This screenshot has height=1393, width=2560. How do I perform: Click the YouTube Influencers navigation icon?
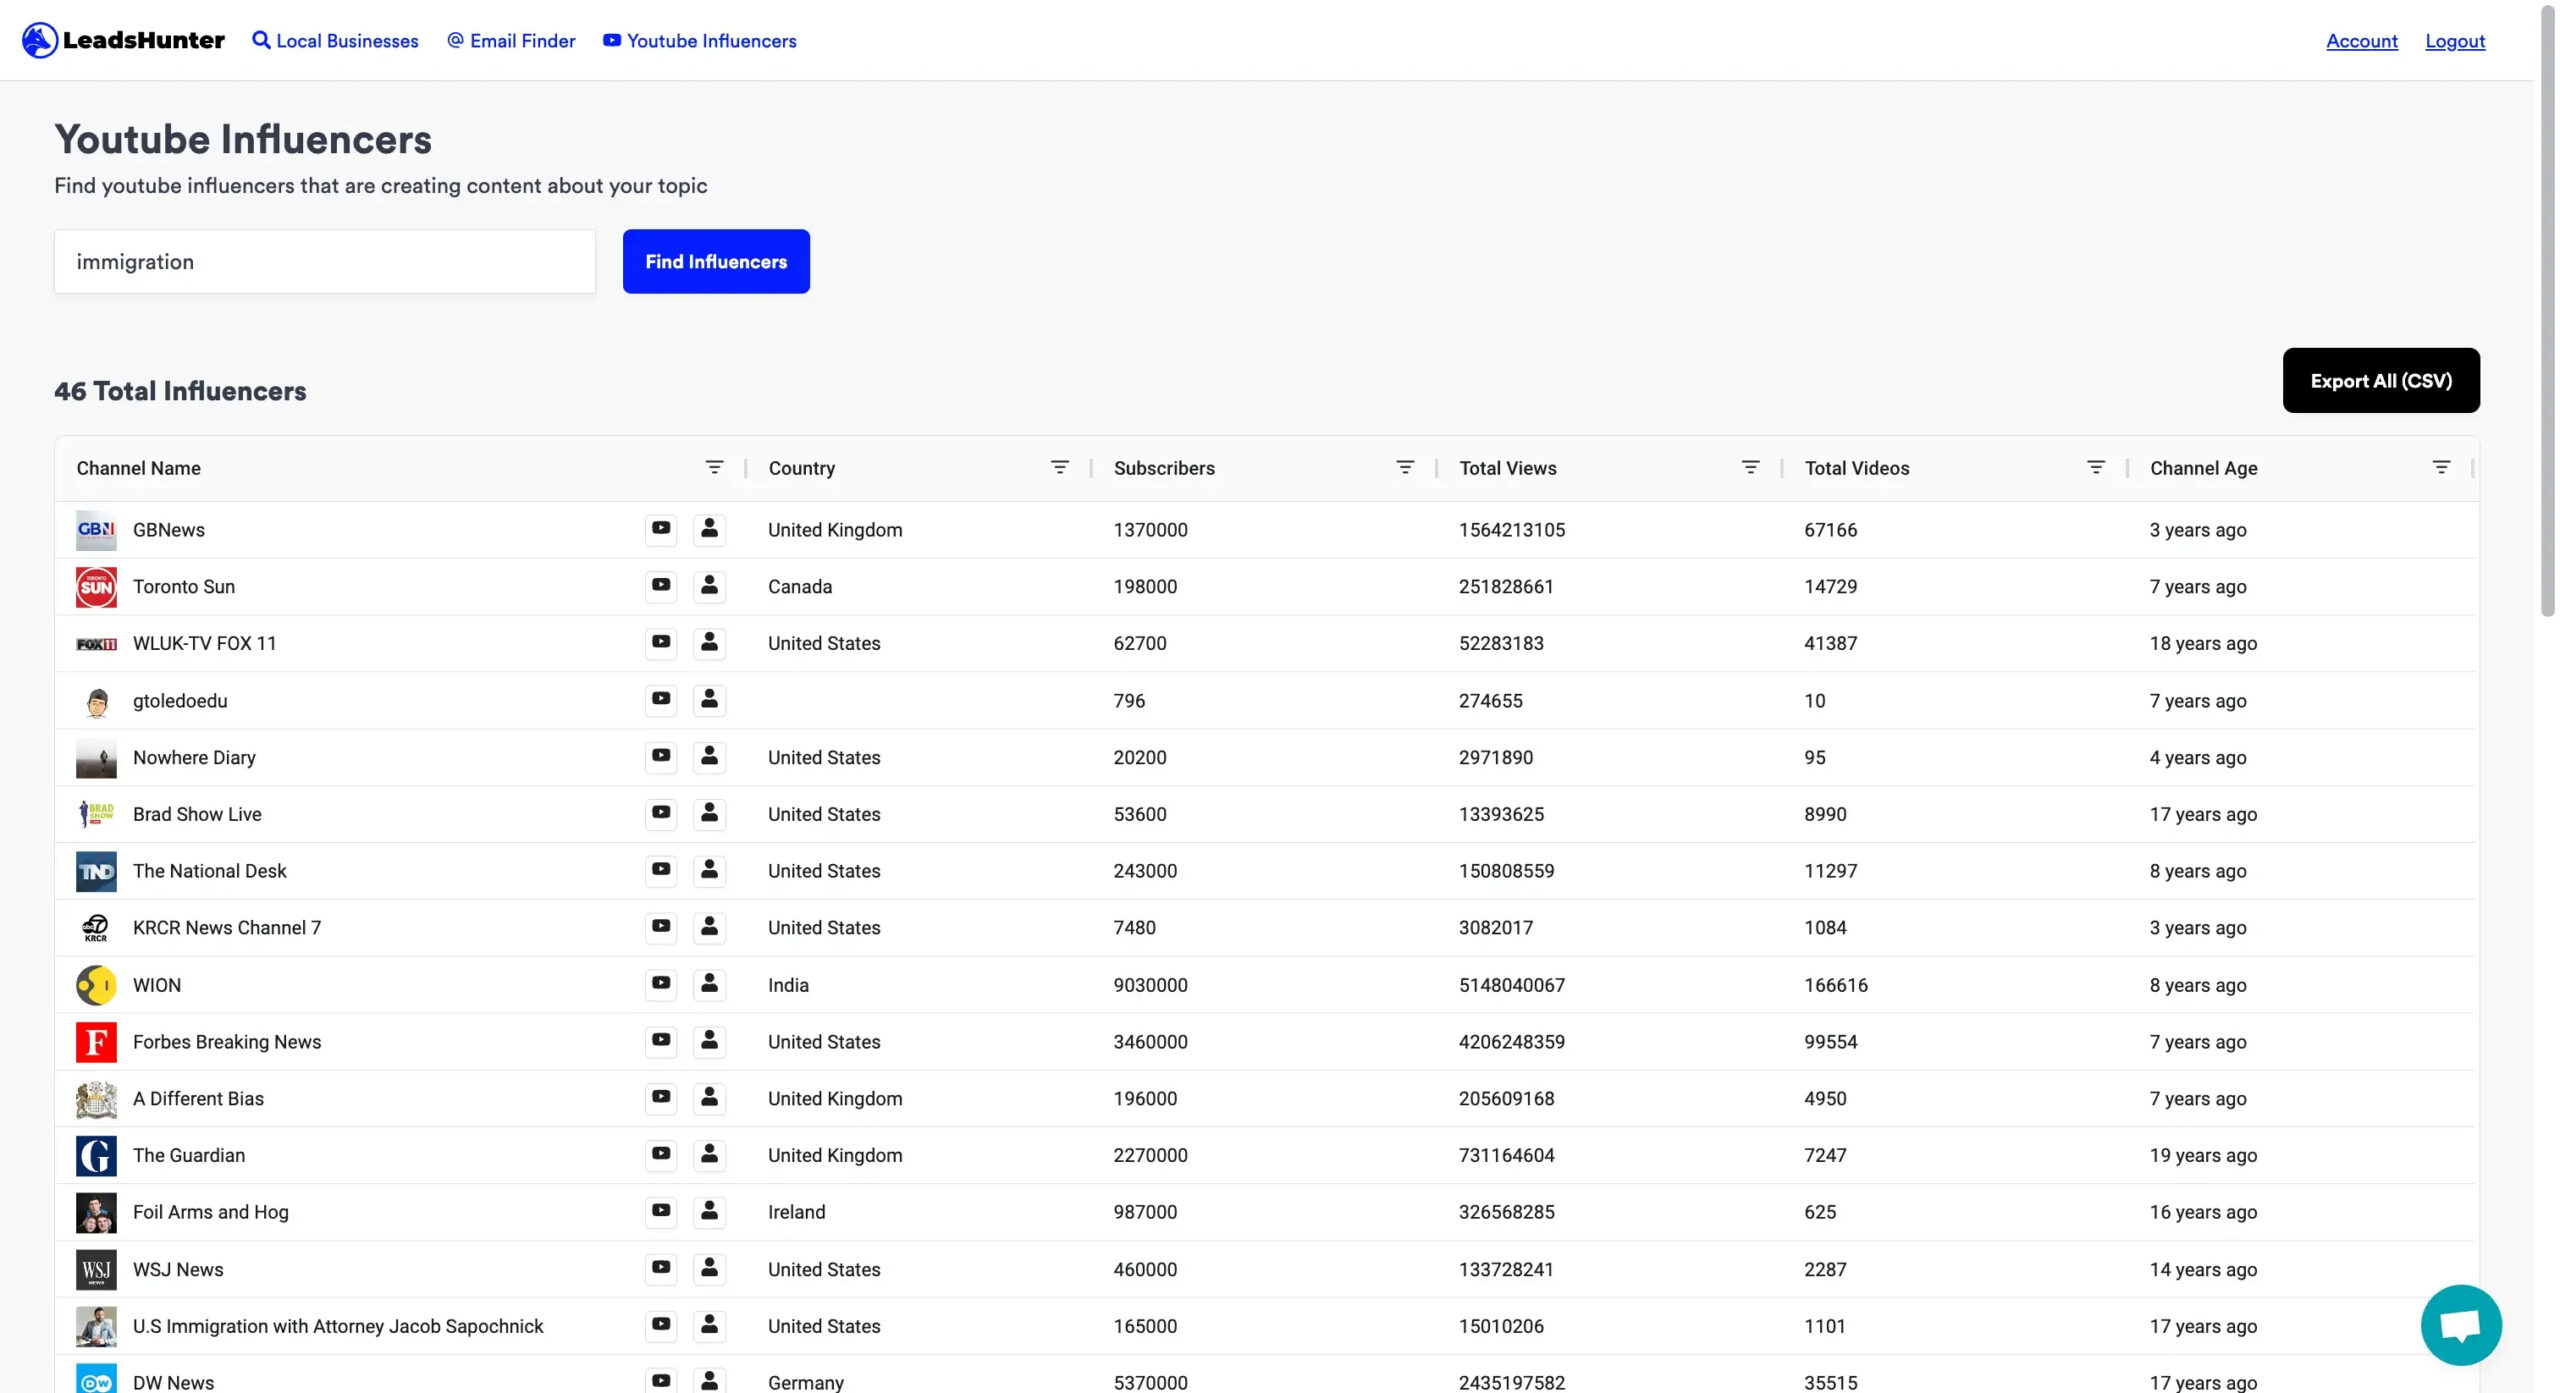(609, 38)
